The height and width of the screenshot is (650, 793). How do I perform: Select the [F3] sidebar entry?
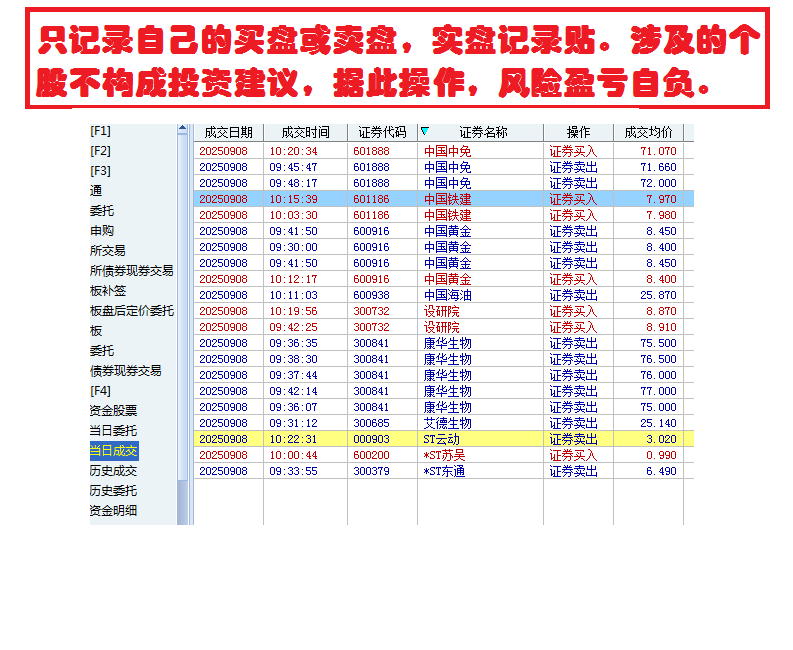tap(100, 171)
